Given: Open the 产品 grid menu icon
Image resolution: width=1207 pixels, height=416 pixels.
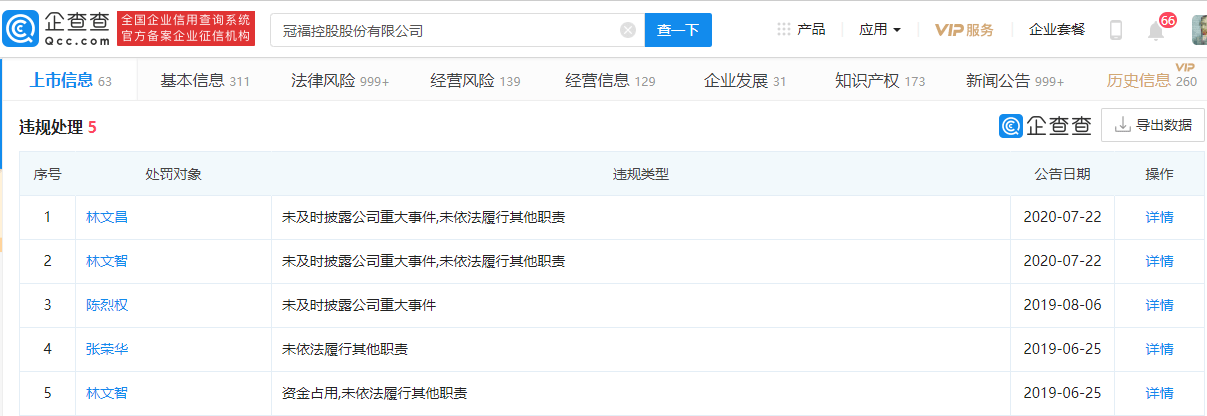Looking at the screenshot, I should [784, 30].
